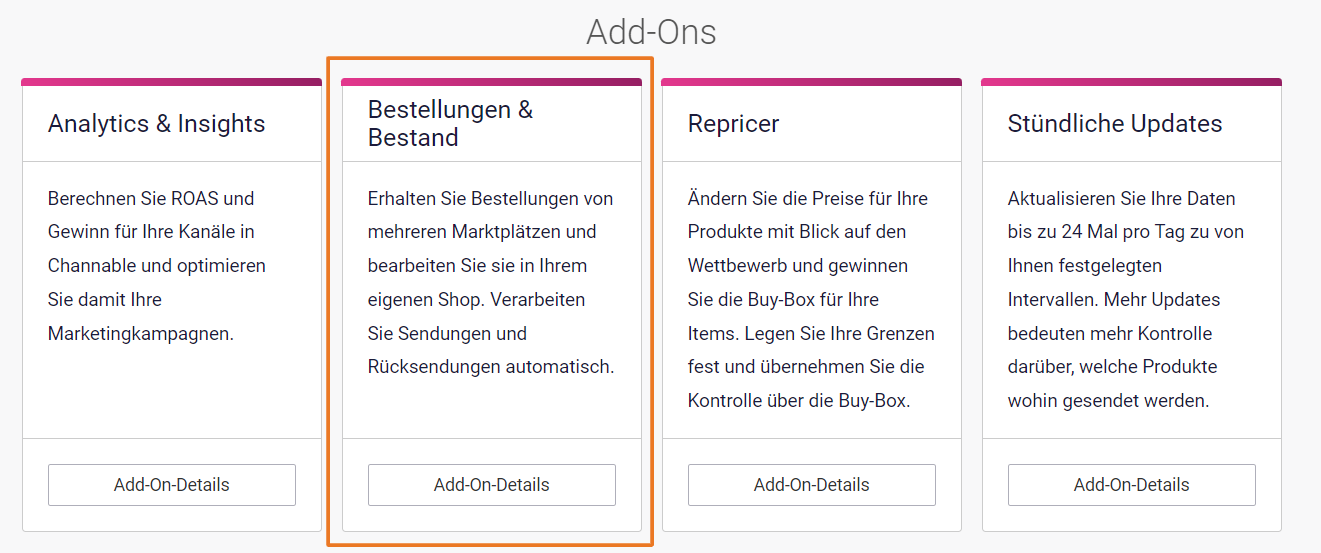Click the Add-Ons section heading
Image resolution: width=1321 pixels, height=553 pixels.
651,32
